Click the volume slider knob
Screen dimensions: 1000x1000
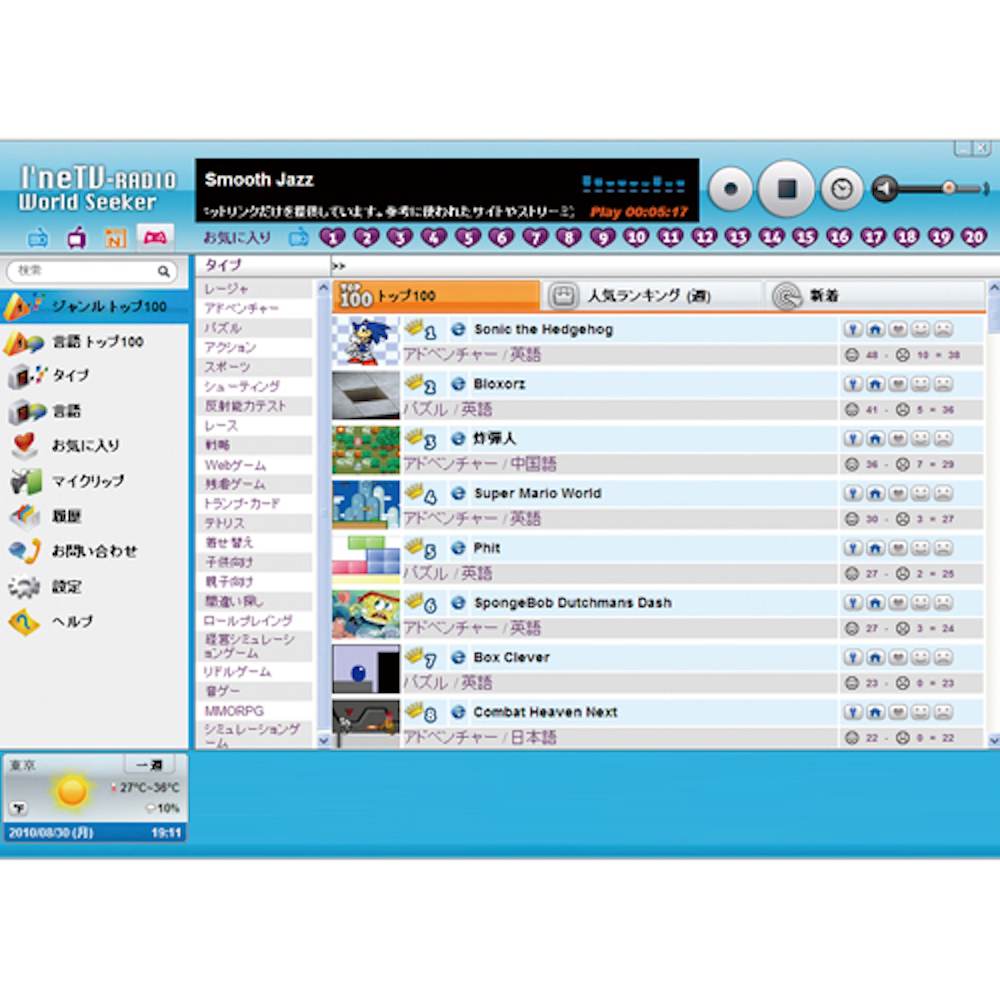point(948,188)
